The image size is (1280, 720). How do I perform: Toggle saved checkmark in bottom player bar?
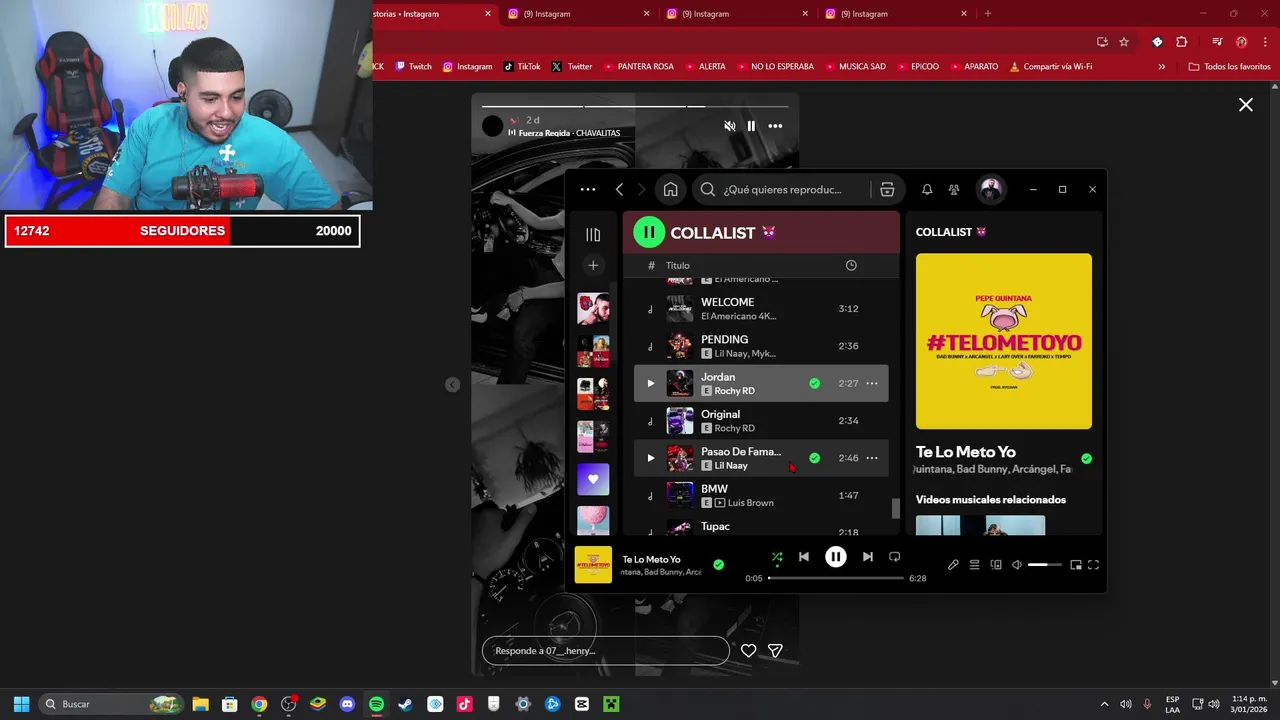(x=718, y=565)
